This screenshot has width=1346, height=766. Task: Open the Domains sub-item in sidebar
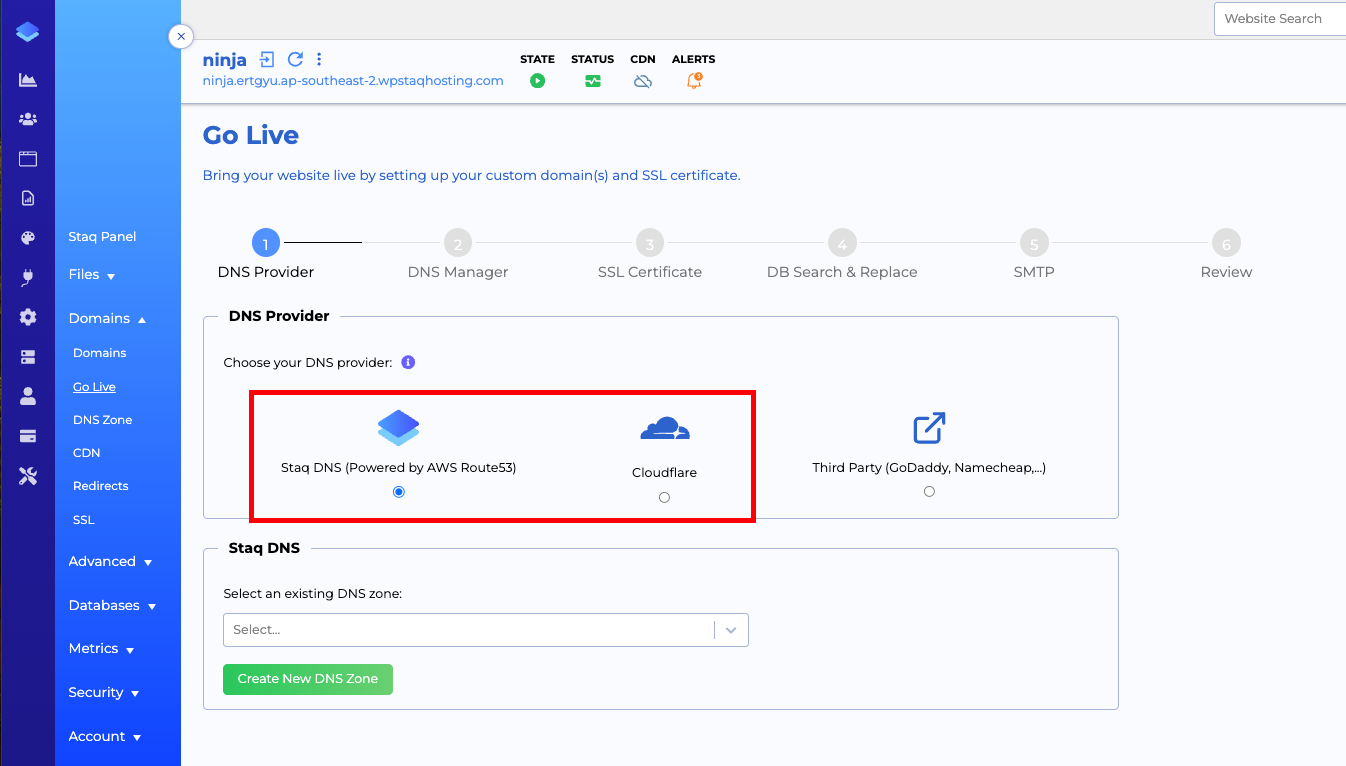[x=100, y=353]
